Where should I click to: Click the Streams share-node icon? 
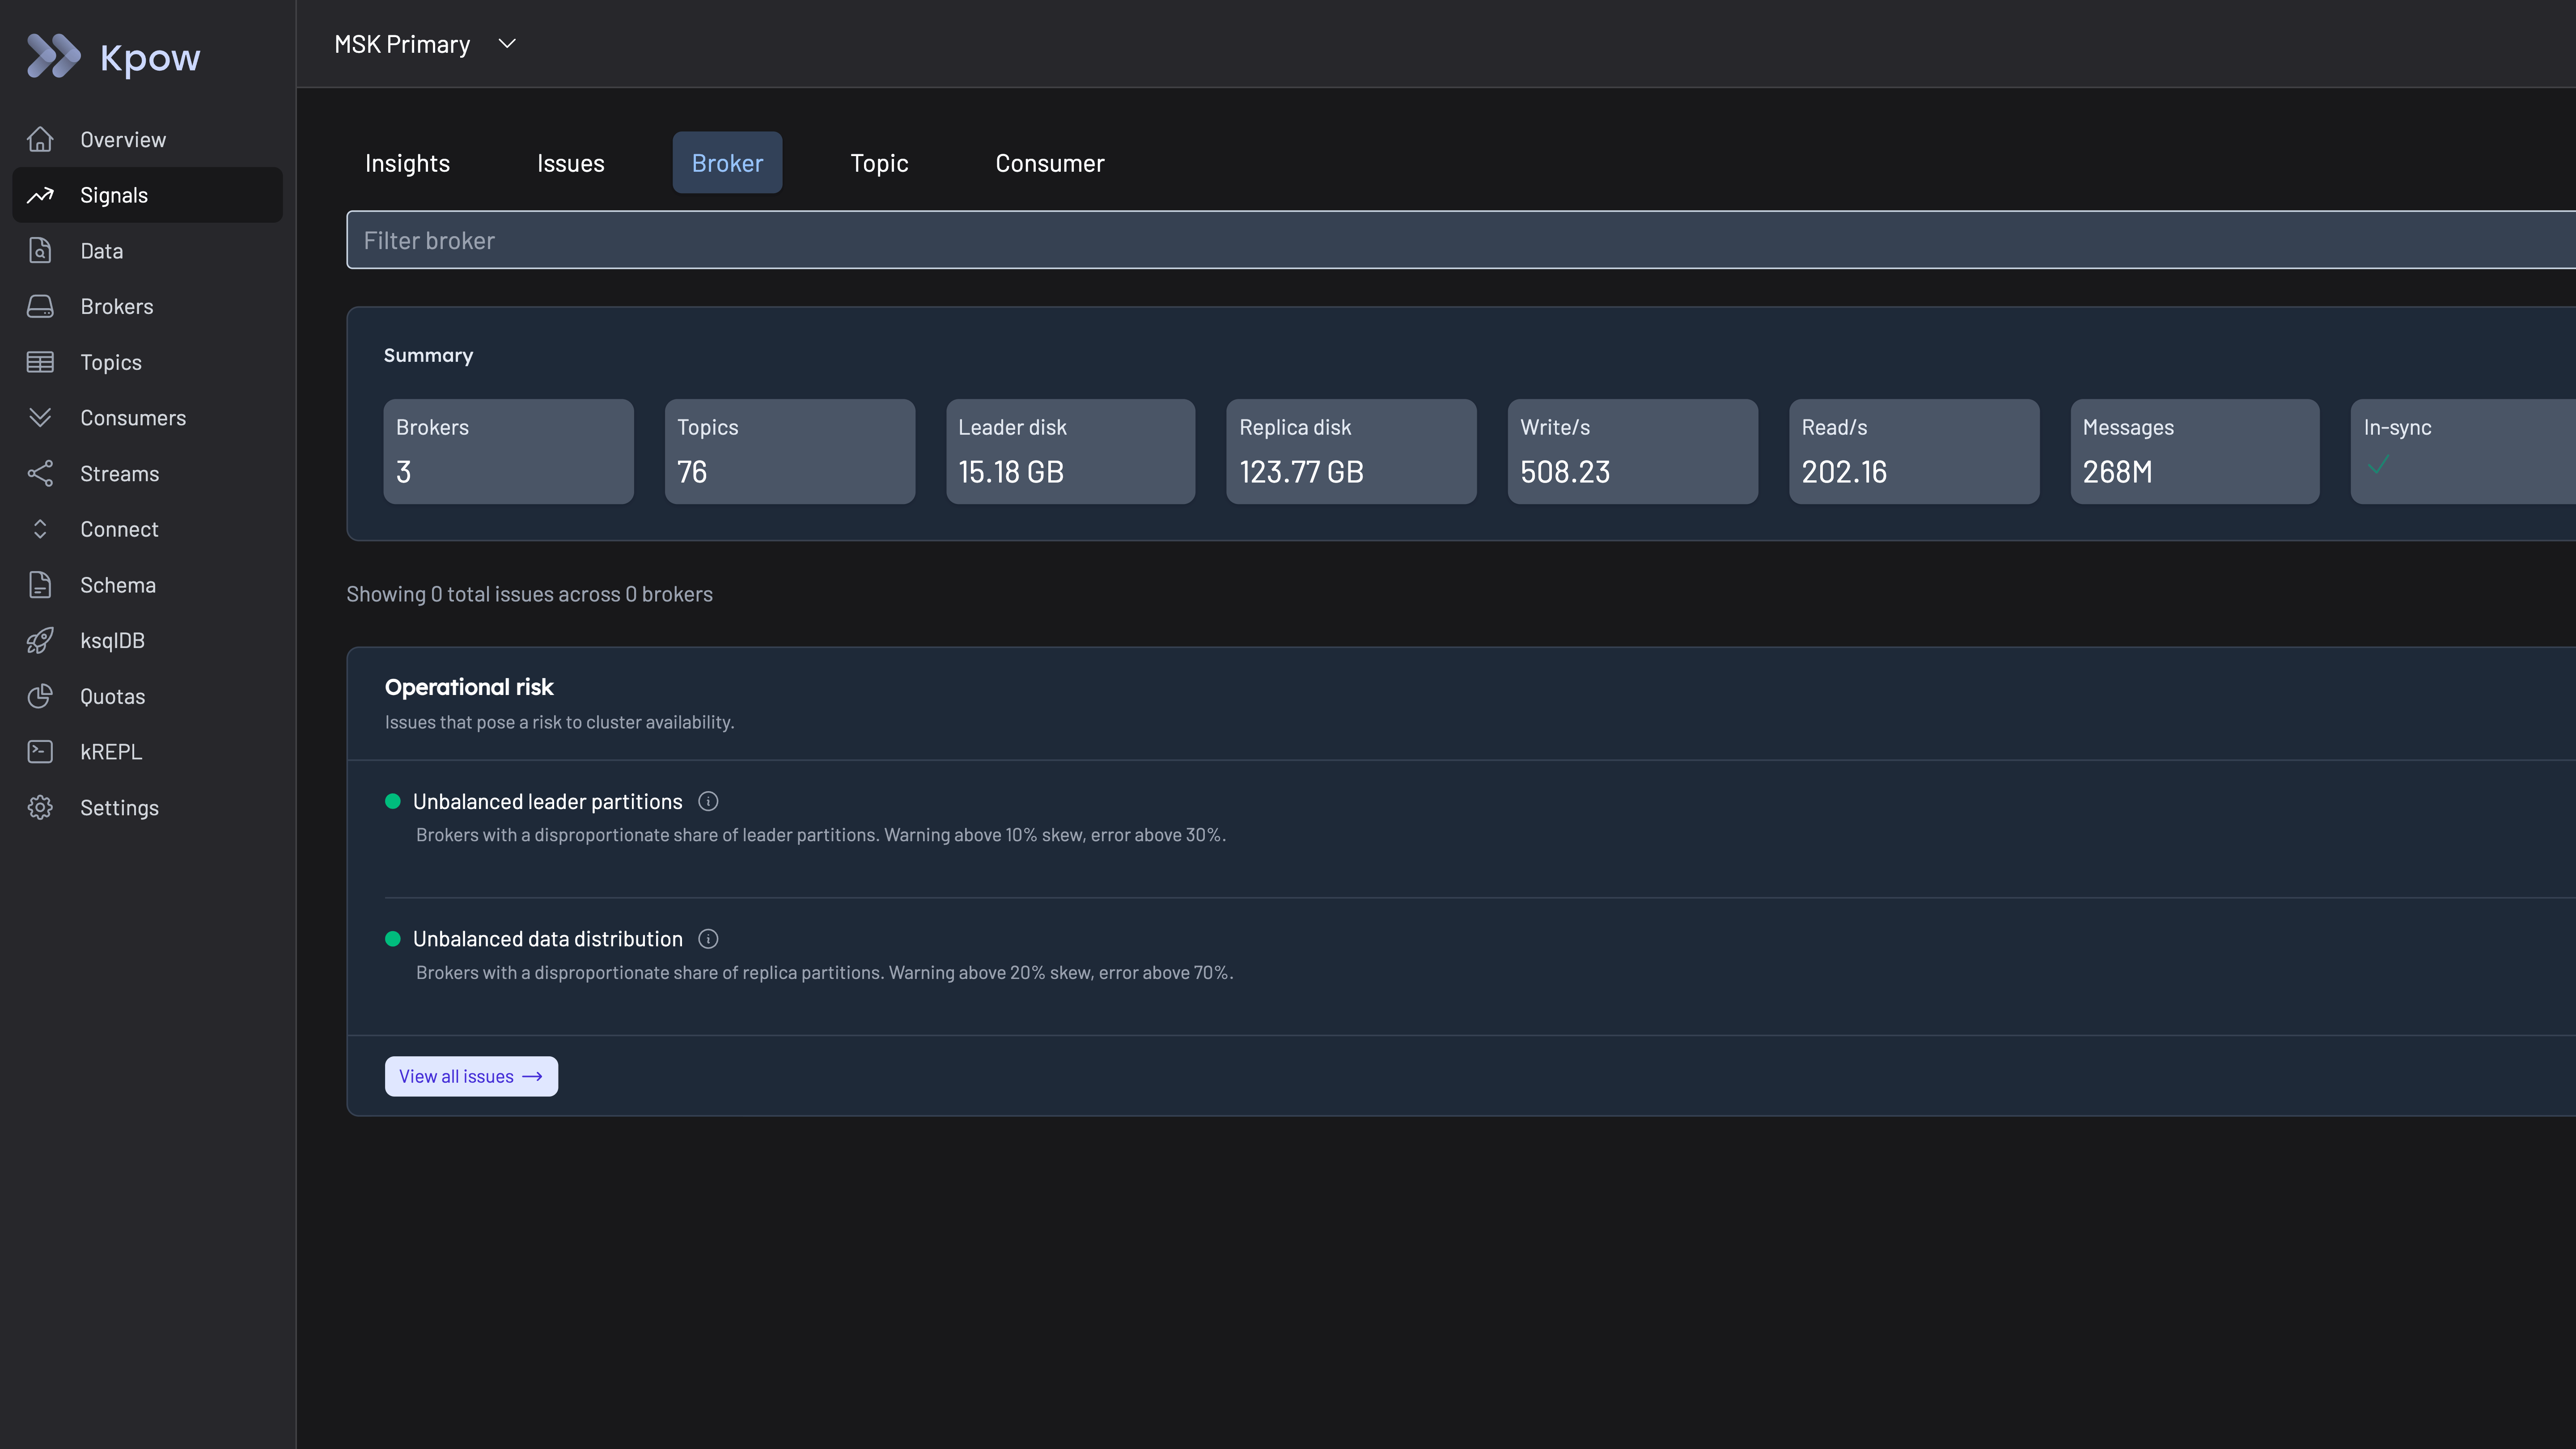[x=40, y=473]
